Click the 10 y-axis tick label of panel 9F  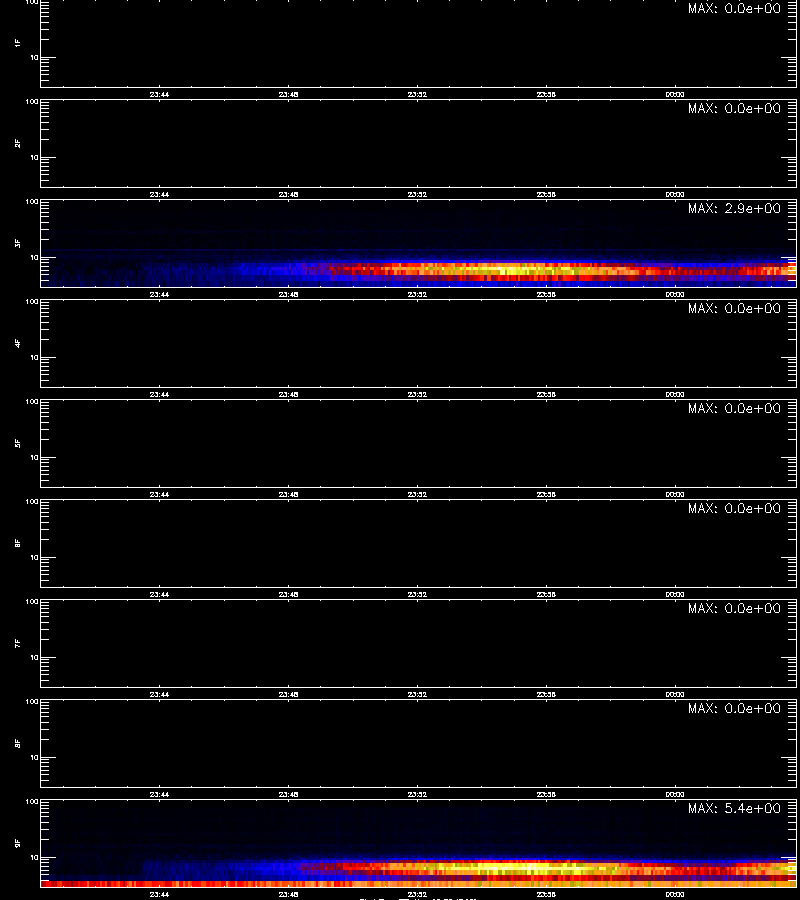34,858
